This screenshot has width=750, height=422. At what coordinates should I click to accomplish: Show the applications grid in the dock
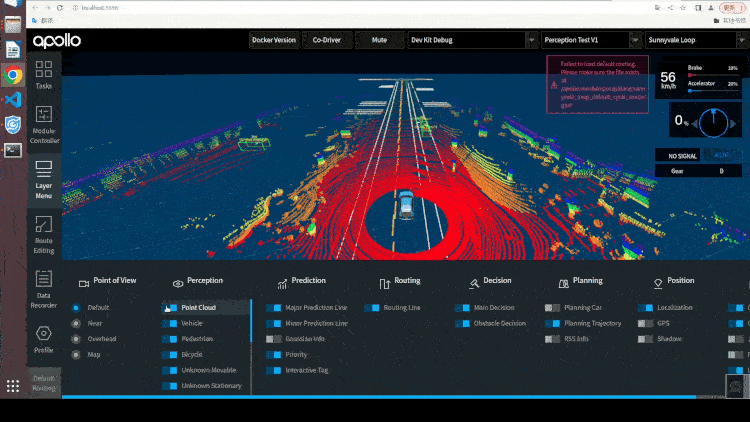13,386
